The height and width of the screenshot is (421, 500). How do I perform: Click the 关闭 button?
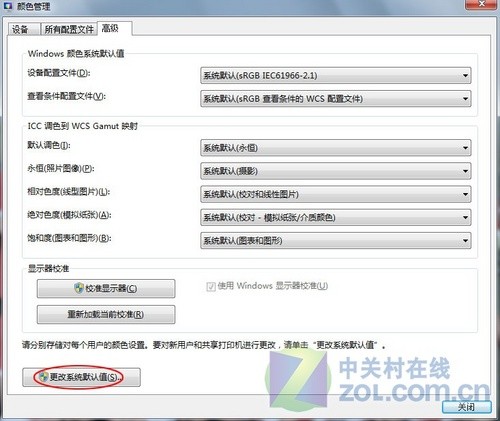467,407
